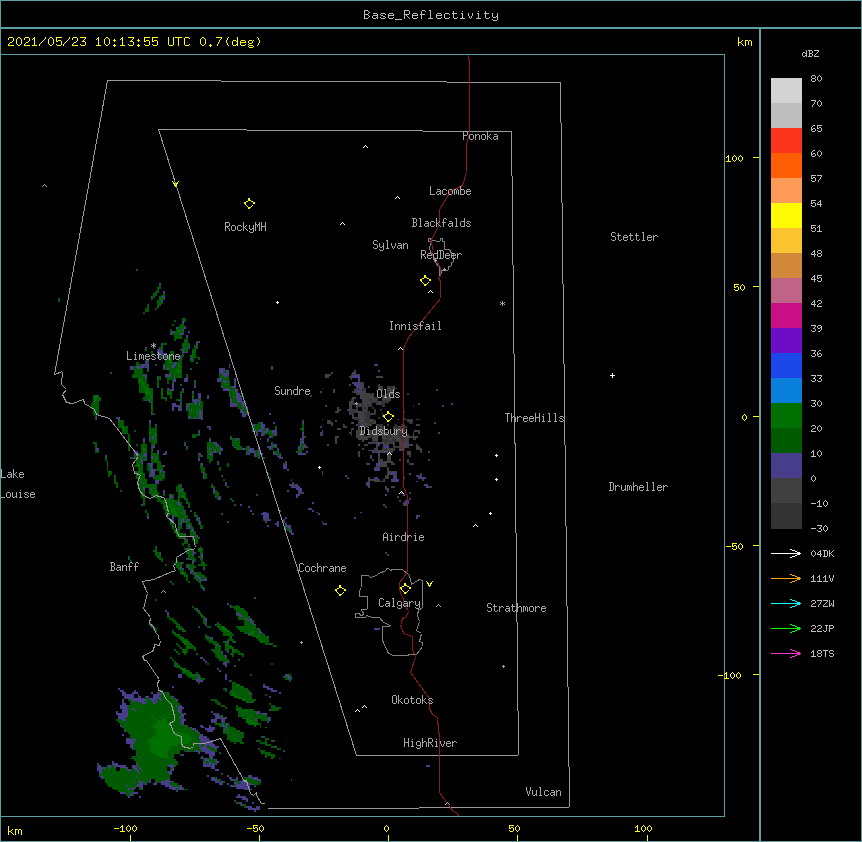The width and height of the screenshot is (862, 842).
Task: Click the Stettler town label
Action: click(634, 237)
